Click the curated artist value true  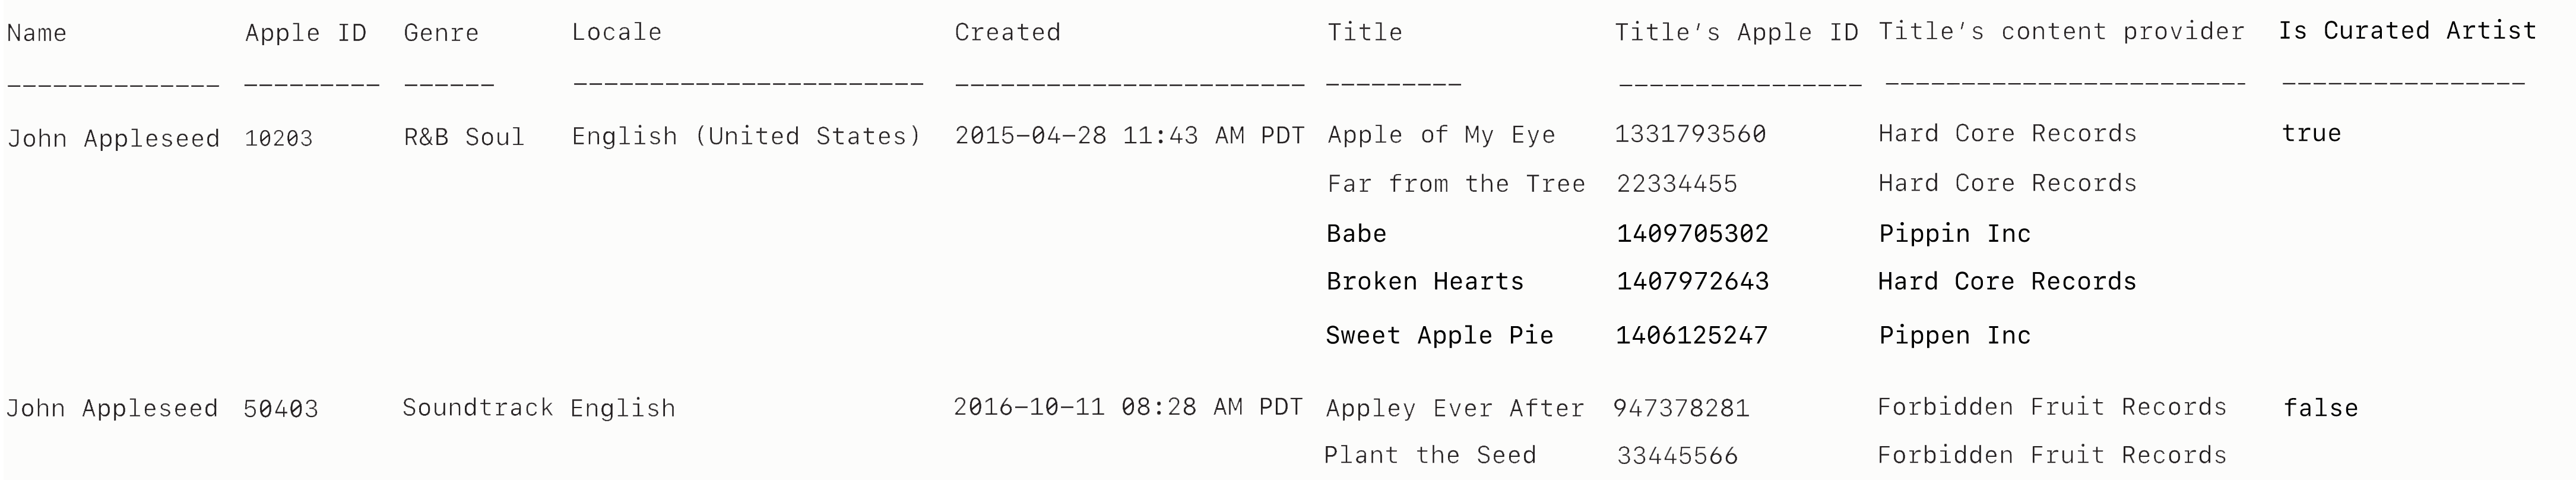[2311, 134]
